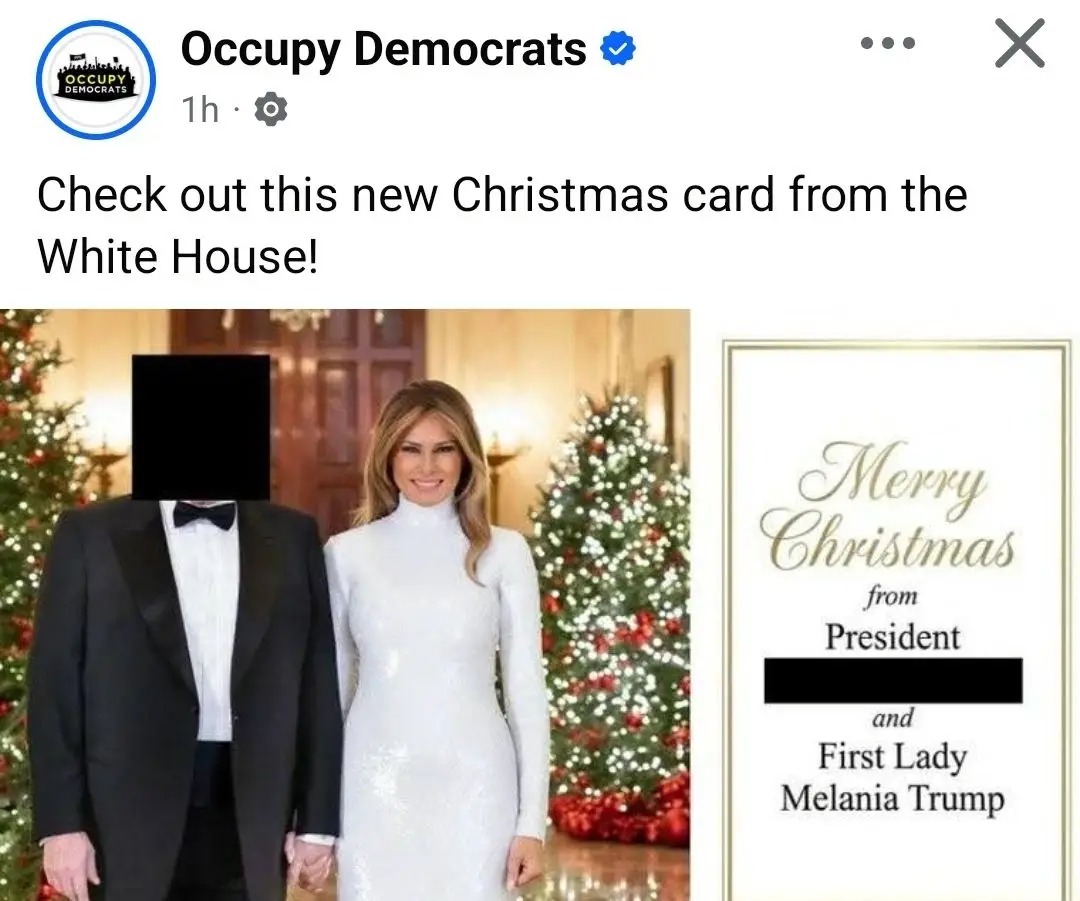
Task: Select the post caption text about Christmas card
Action: [502, 225]
